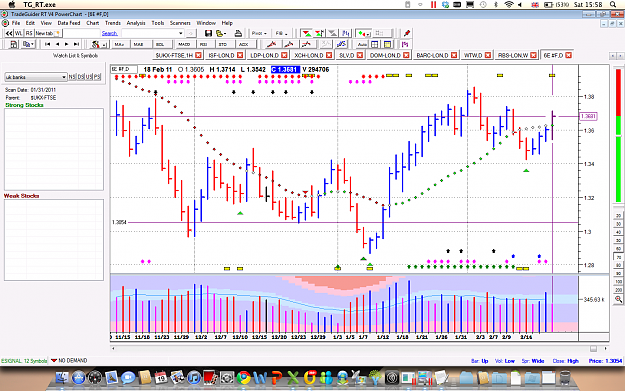Click the red pushpin toolbar icon
The width and height of the screenshot is (625, 391).
tap(407, 33)
